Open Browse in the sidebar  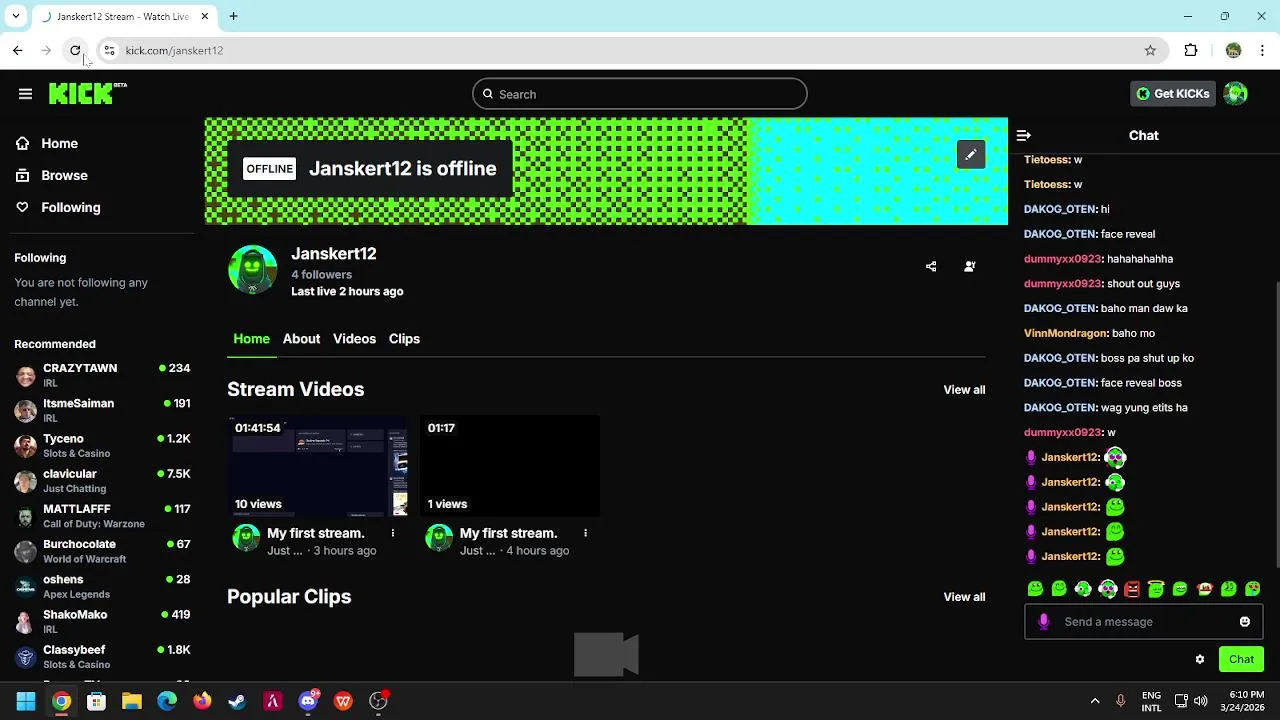tap(64, 175)
